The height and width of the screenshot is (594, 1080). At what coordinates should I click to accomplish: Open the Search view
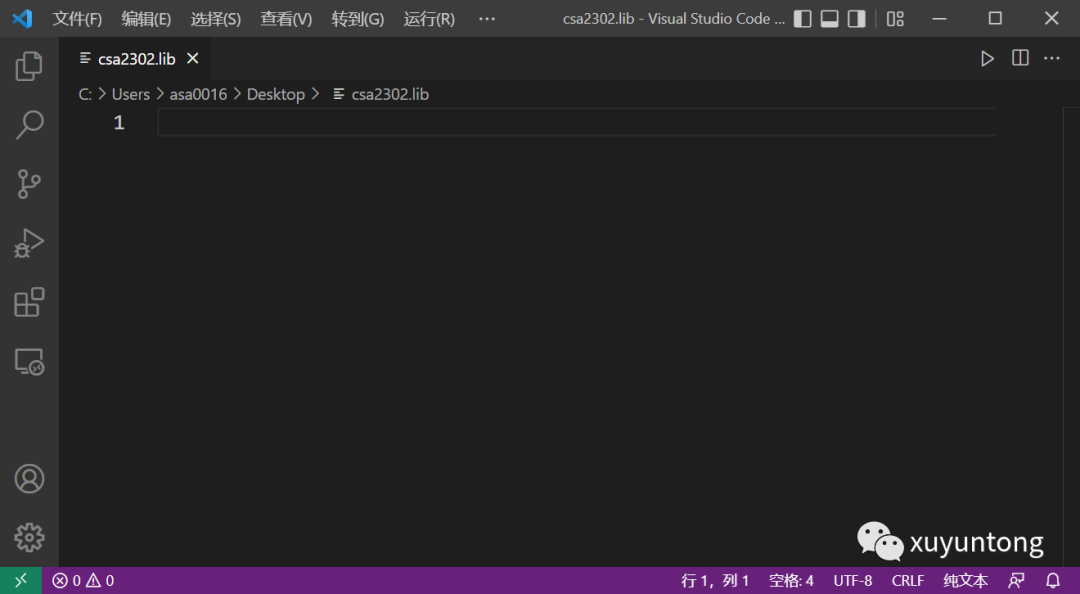click(x=29, y=125)
